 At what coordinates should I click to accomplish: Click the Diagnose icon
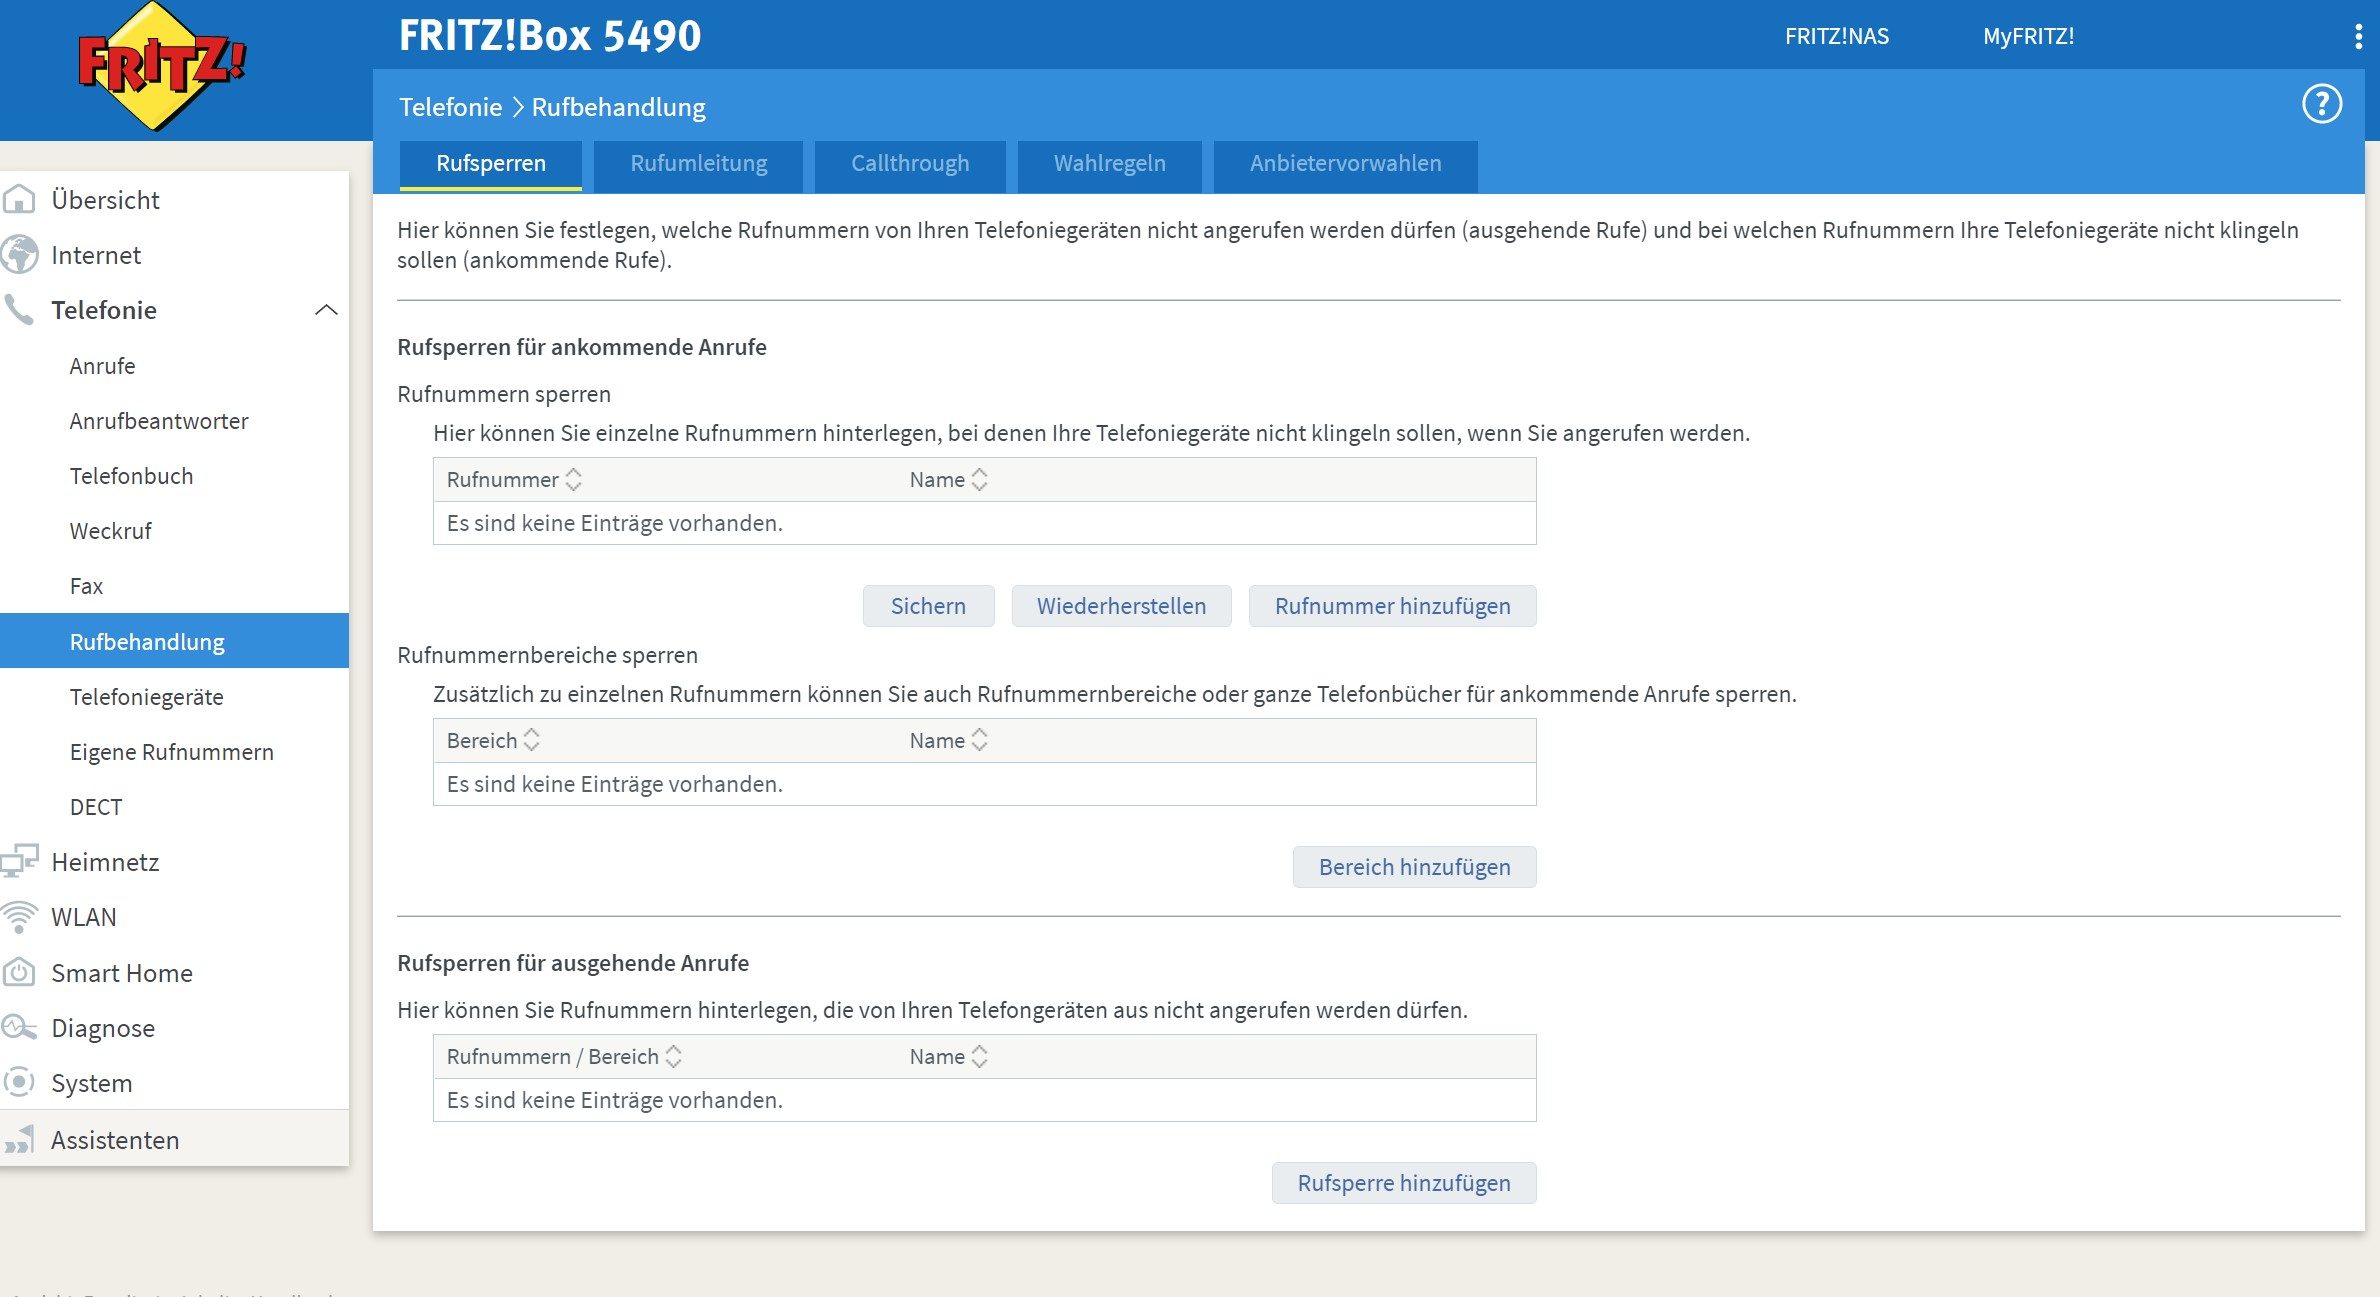[20, 1027]
